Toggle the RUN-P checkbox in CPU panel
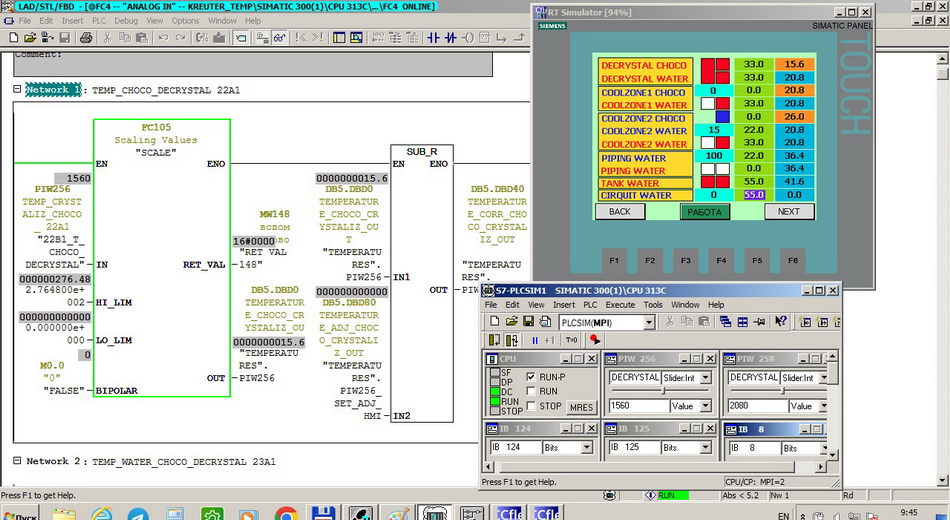 530,377
